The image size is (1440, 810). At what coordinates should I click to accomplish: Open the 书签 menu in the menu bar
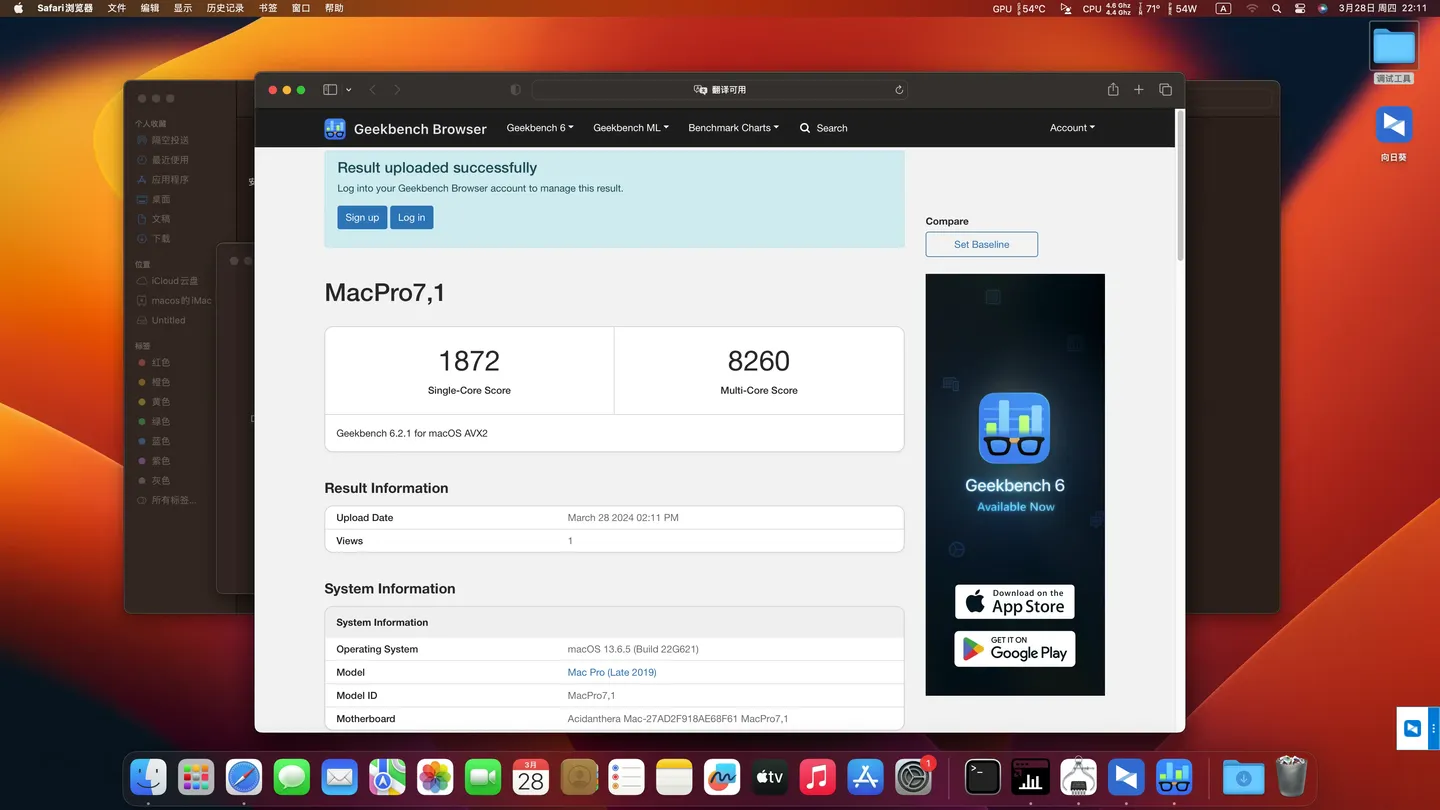267,7
